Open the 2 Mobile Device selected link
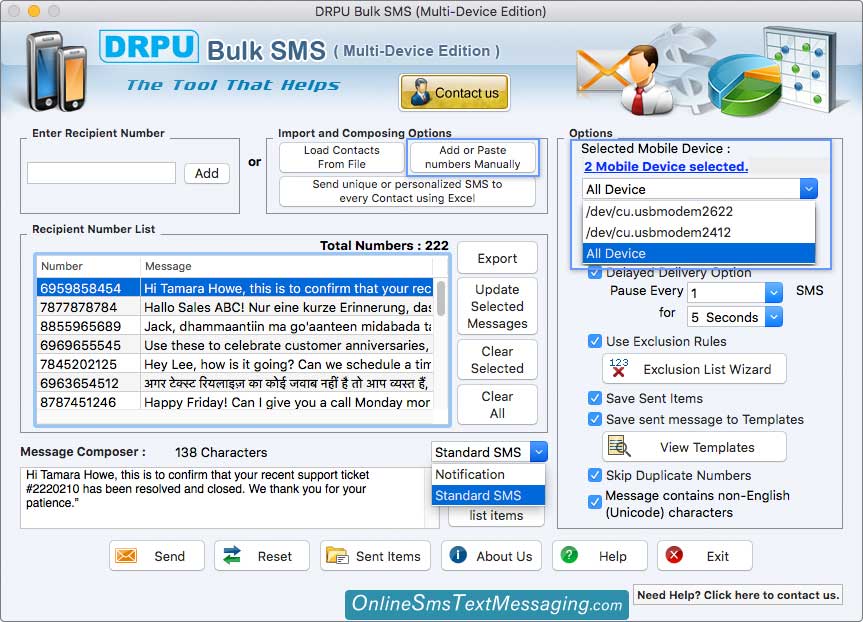 pyautogui.click(x=666, y=166)
